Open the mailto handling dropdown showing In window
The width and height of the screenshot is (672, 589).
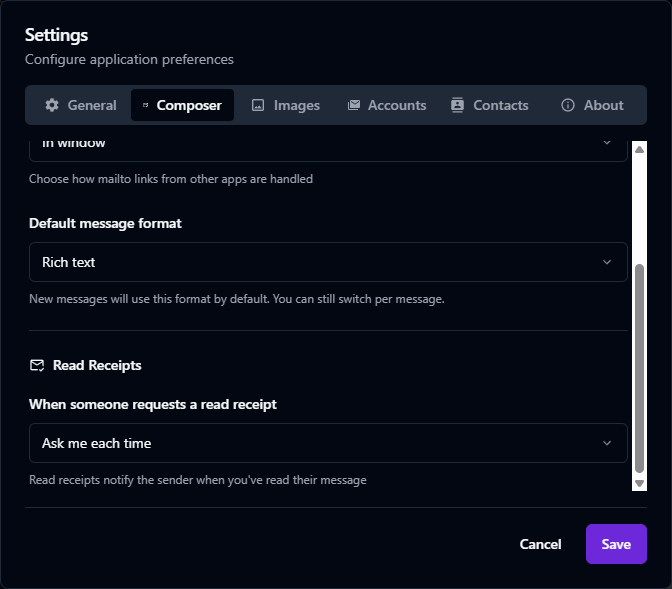click(x=328, y=145)
